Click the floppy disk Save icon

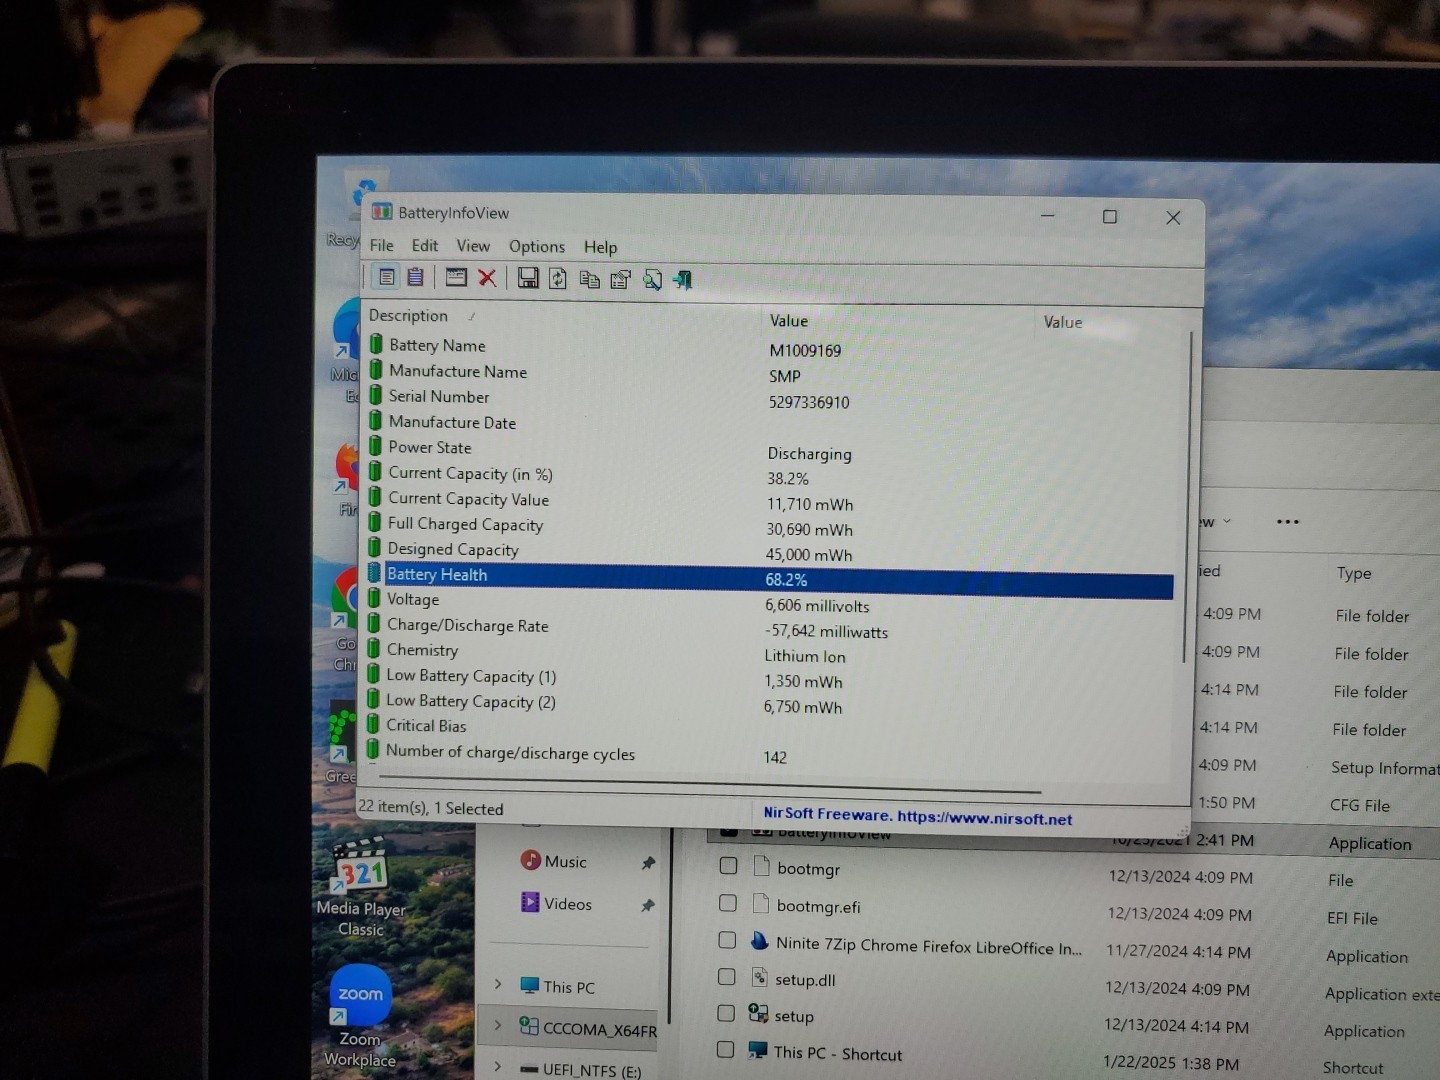point(528,278)
